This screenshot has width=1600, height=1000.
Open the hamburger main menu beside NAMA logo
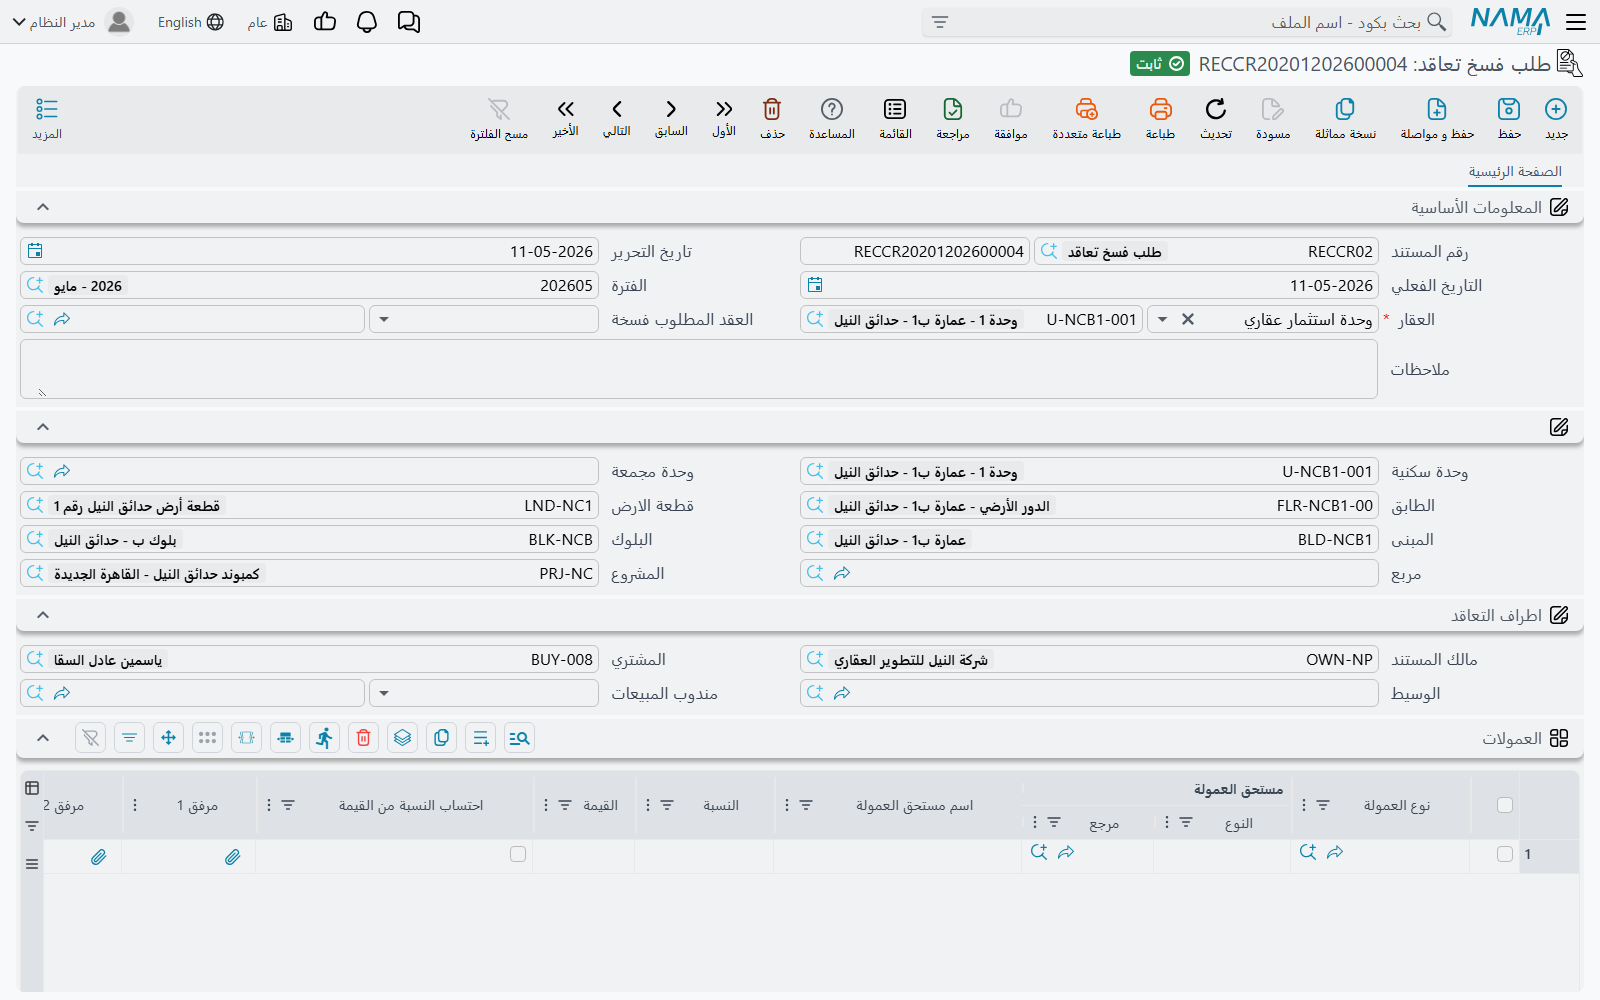pyautogui.click(x=1577, y=22)
